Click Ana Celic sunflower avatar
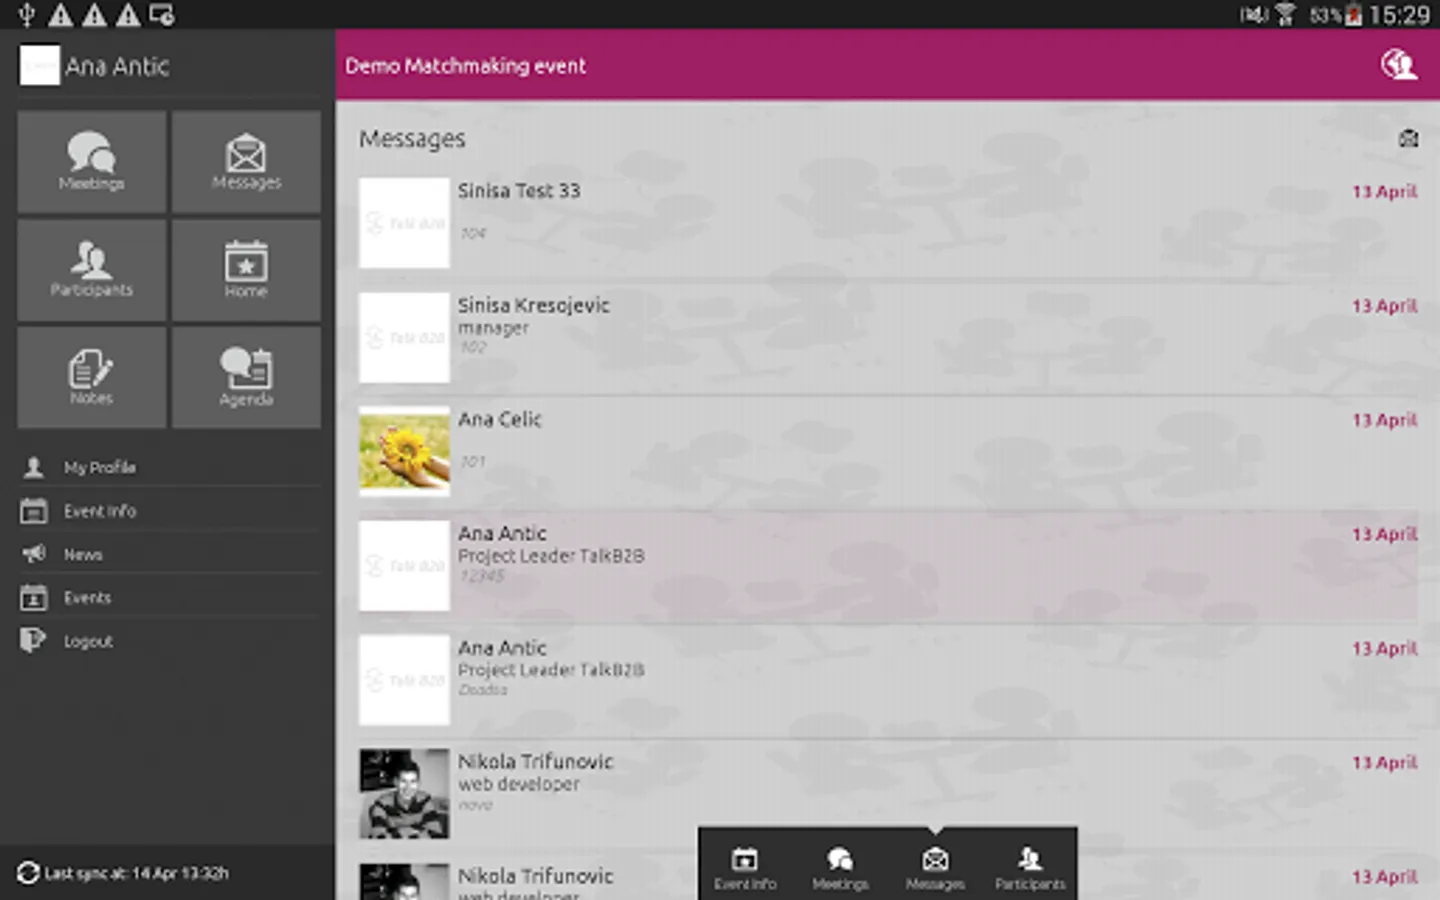This screenshot has width=1440, height=900. (404, 452)
